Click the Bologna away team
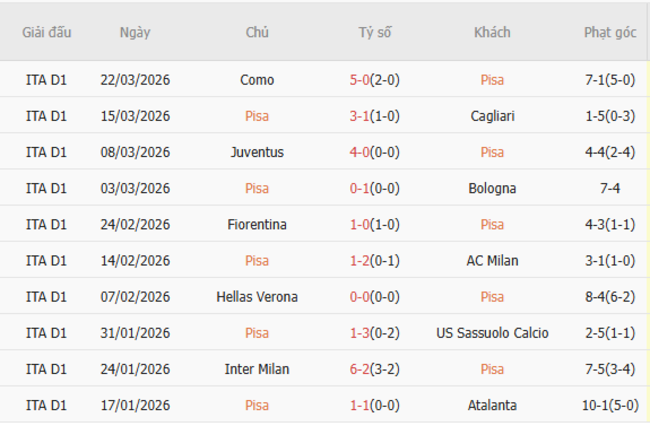 [492, 188]
